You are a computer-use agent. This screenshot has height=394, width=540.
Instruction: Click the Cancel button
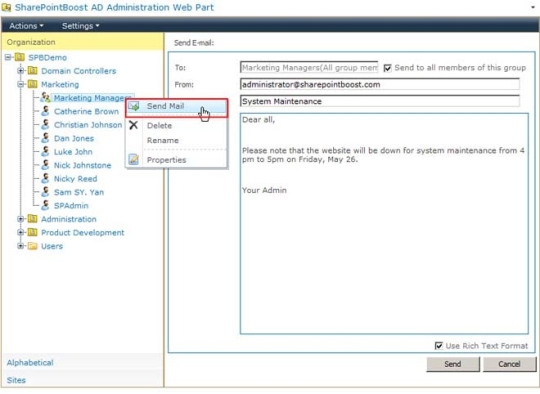(509, 364)
